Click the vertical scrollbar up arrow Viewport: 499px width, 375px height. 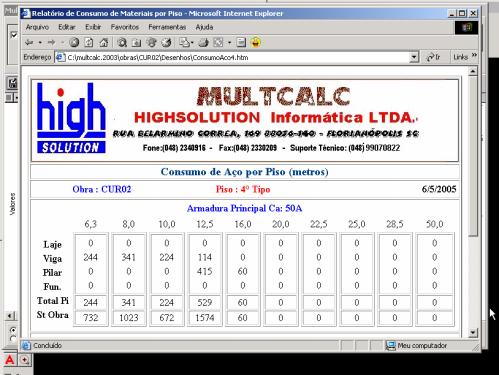tap(473, 71)
